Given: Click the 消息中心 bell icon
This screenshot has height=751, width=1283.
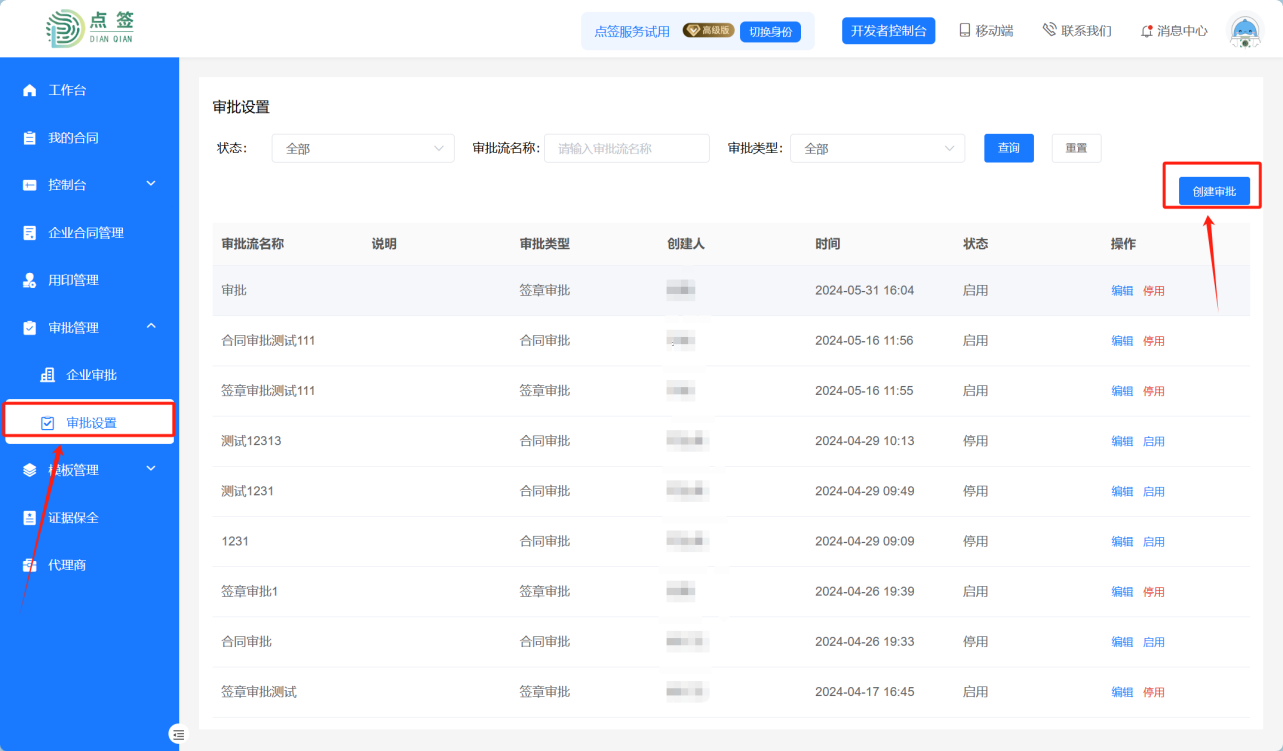Looking at the screenshot, I should click(1146, 31).
